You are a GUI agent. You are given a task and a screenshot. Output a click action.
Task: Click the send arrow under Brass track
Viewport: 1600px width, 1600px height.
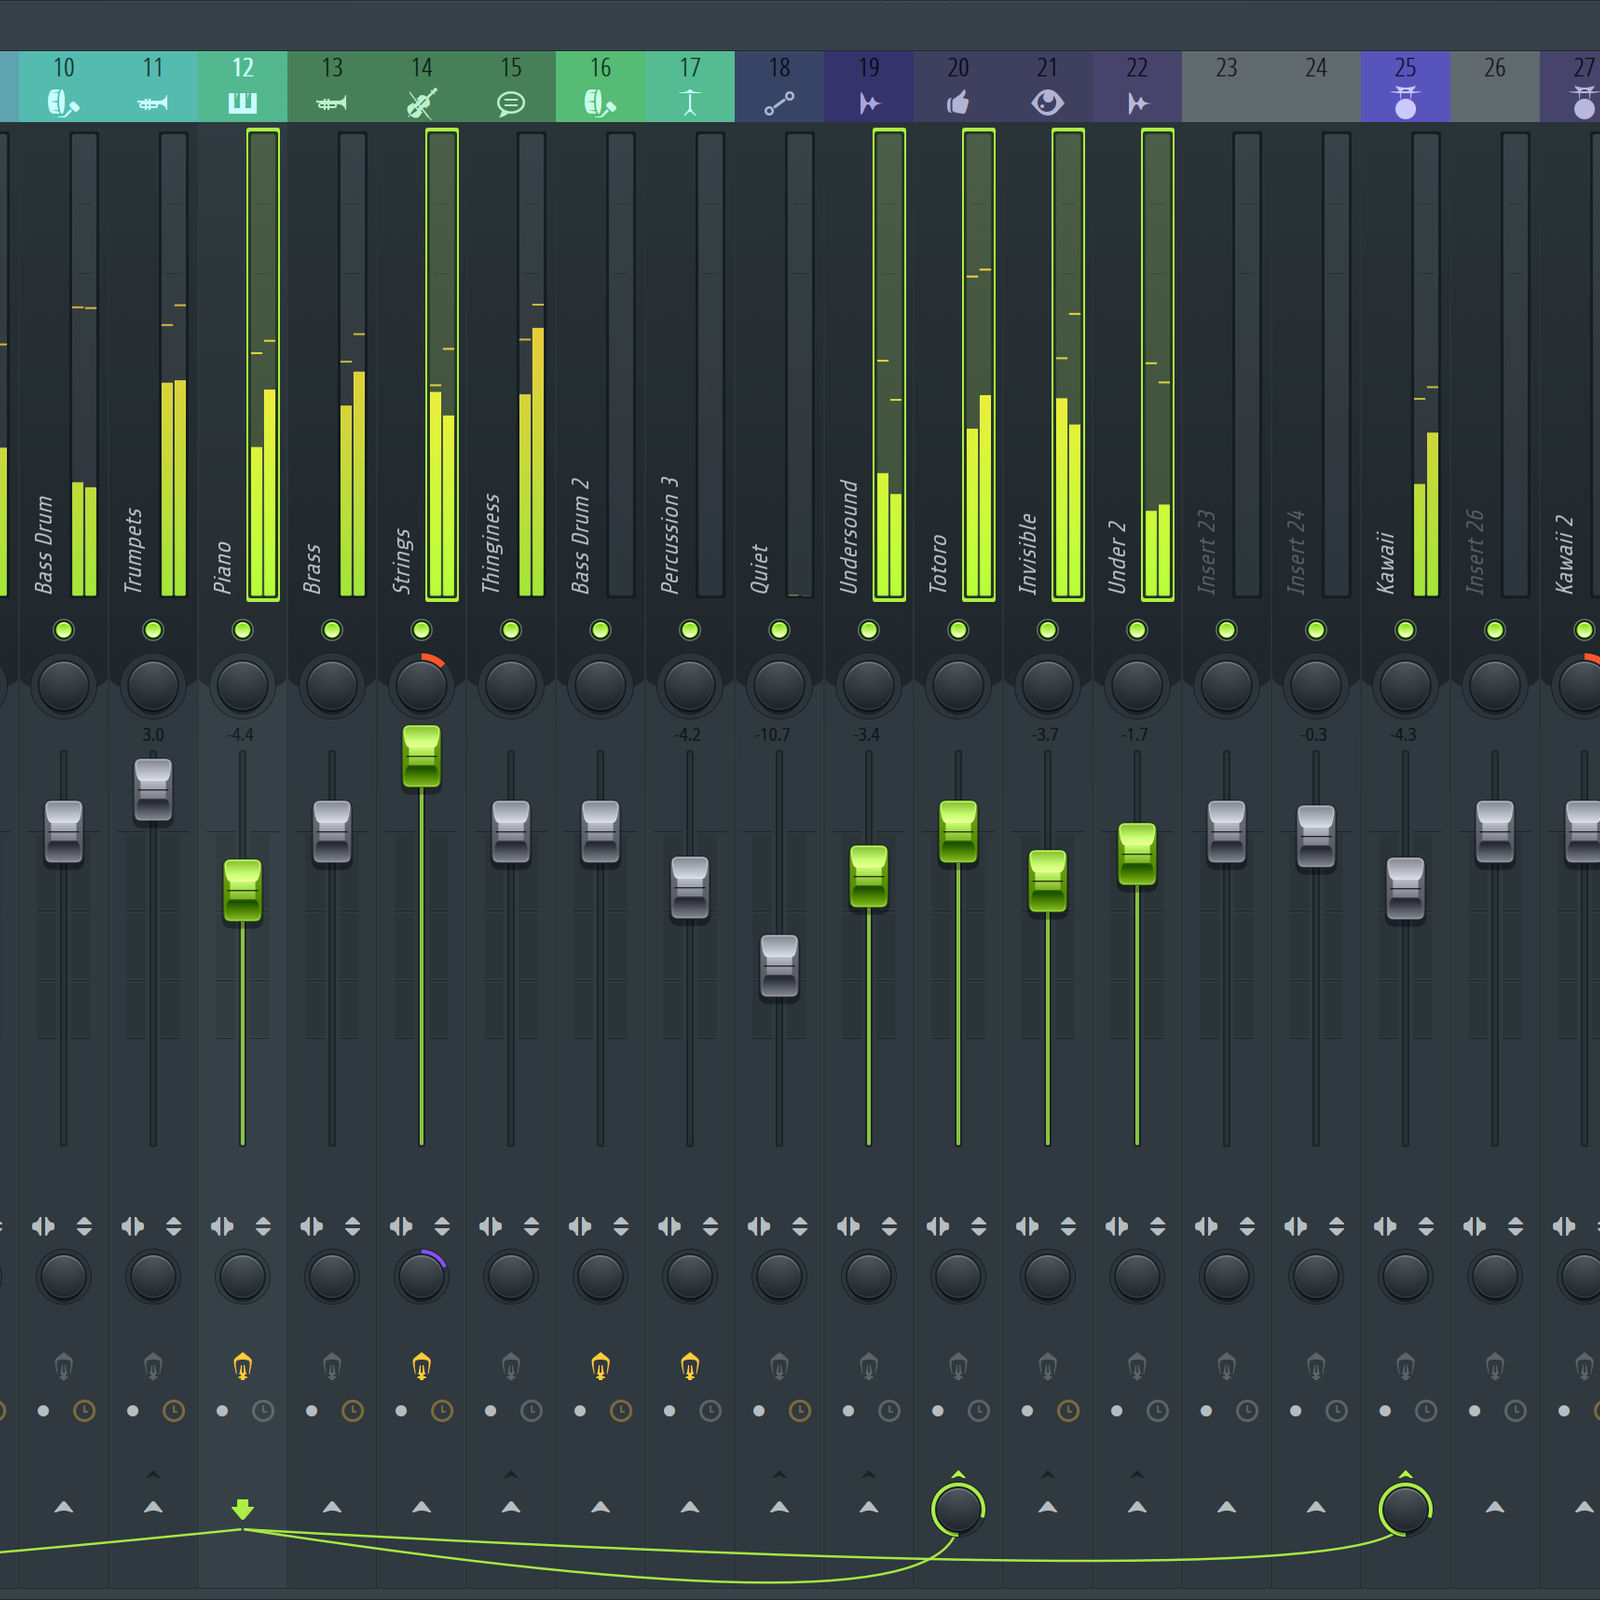(331, 1507)
